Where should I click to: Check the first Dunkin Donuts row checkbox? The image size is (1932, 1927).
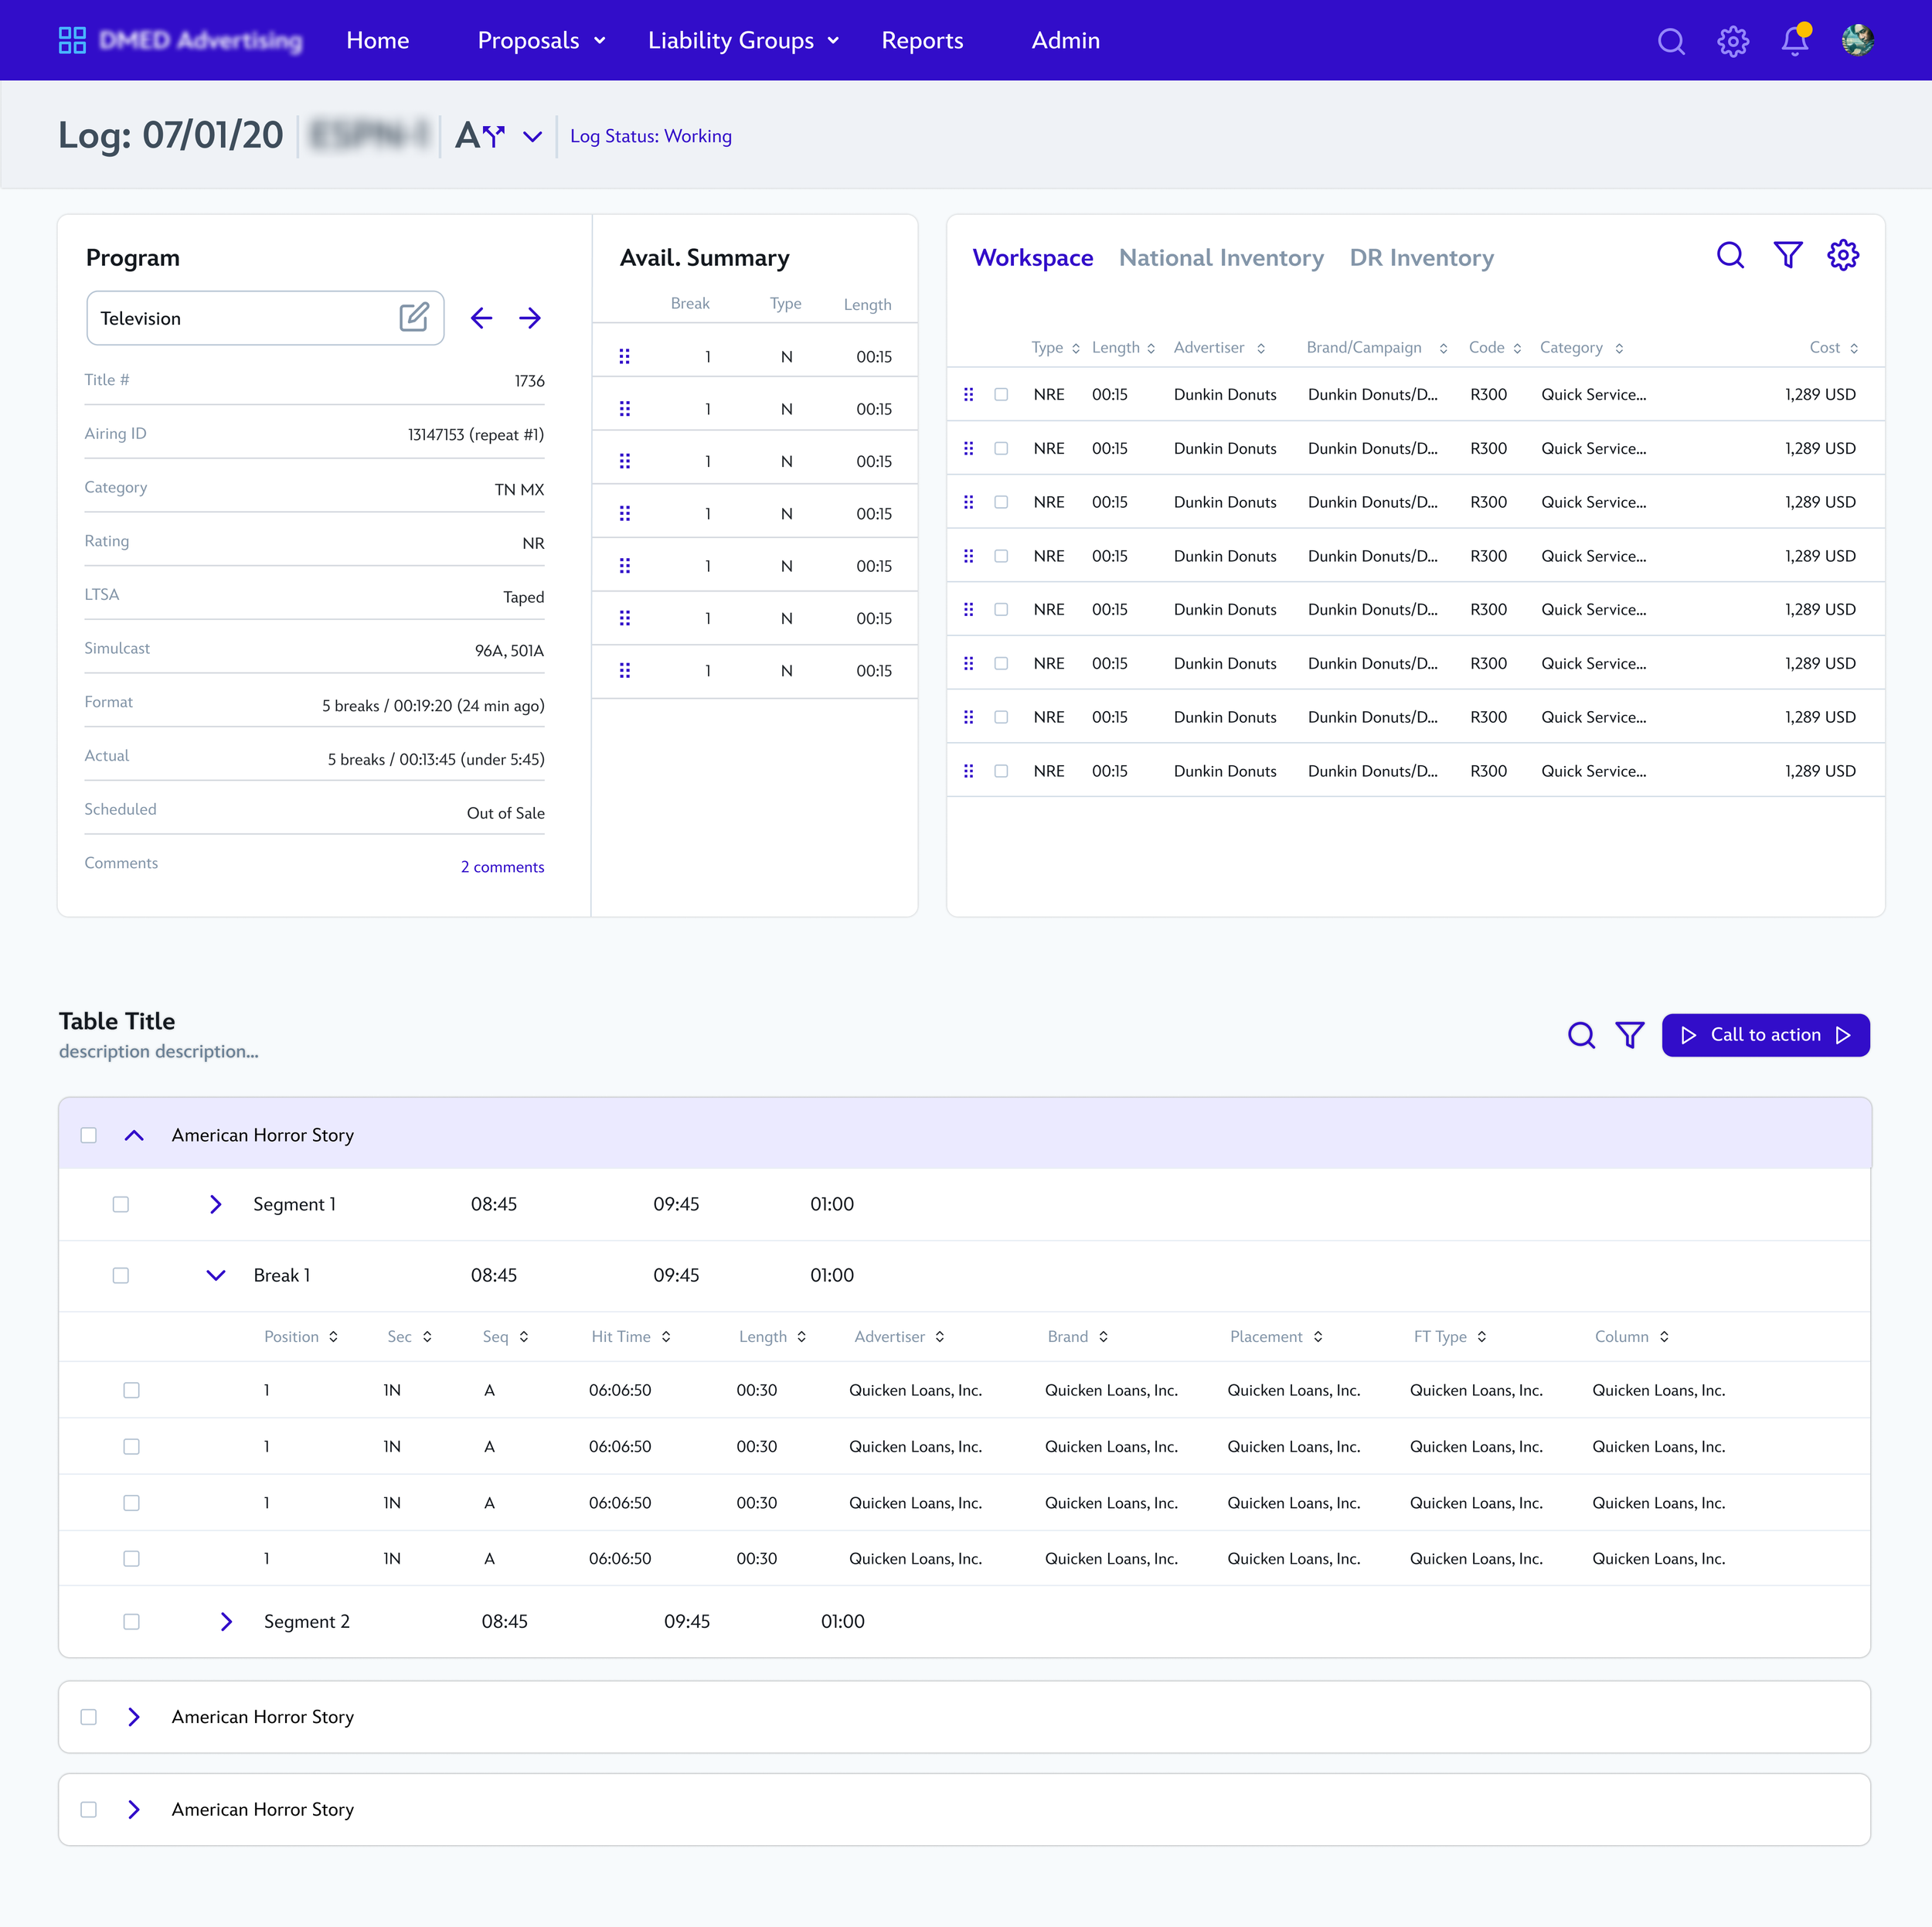click(x=1001, y=394)
